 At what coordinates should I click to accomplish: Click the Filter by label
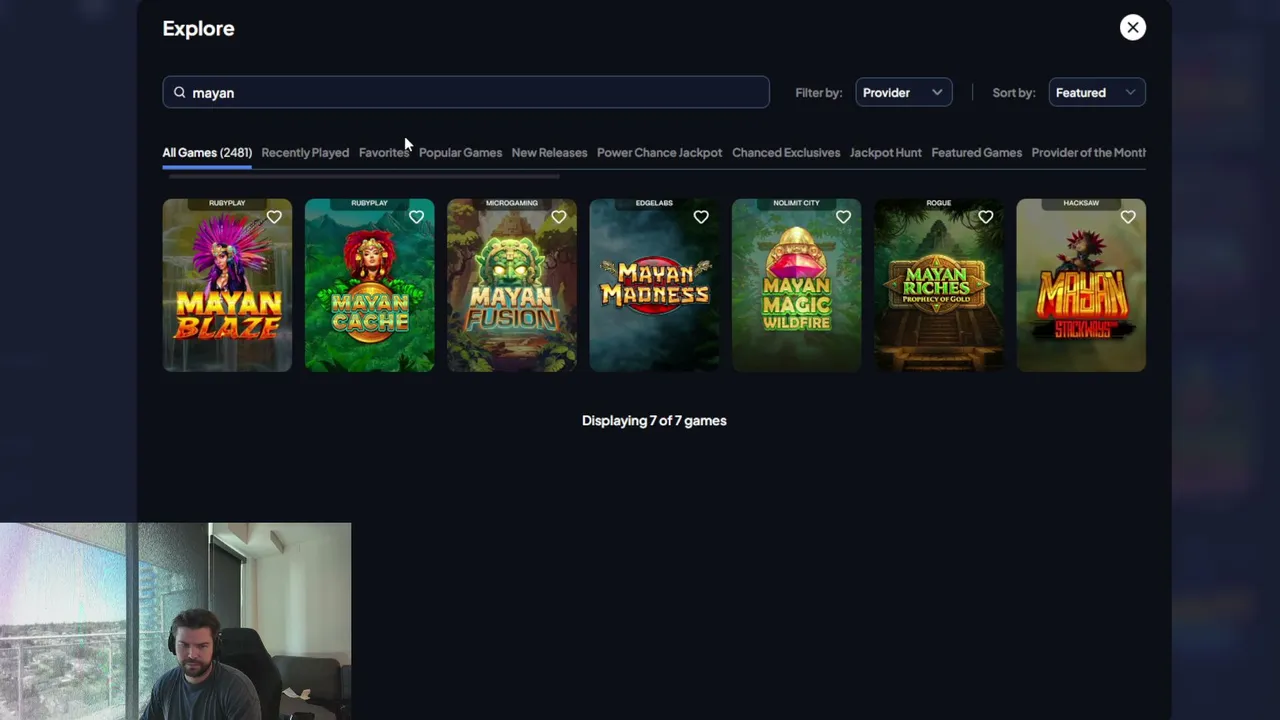point(819,93)
